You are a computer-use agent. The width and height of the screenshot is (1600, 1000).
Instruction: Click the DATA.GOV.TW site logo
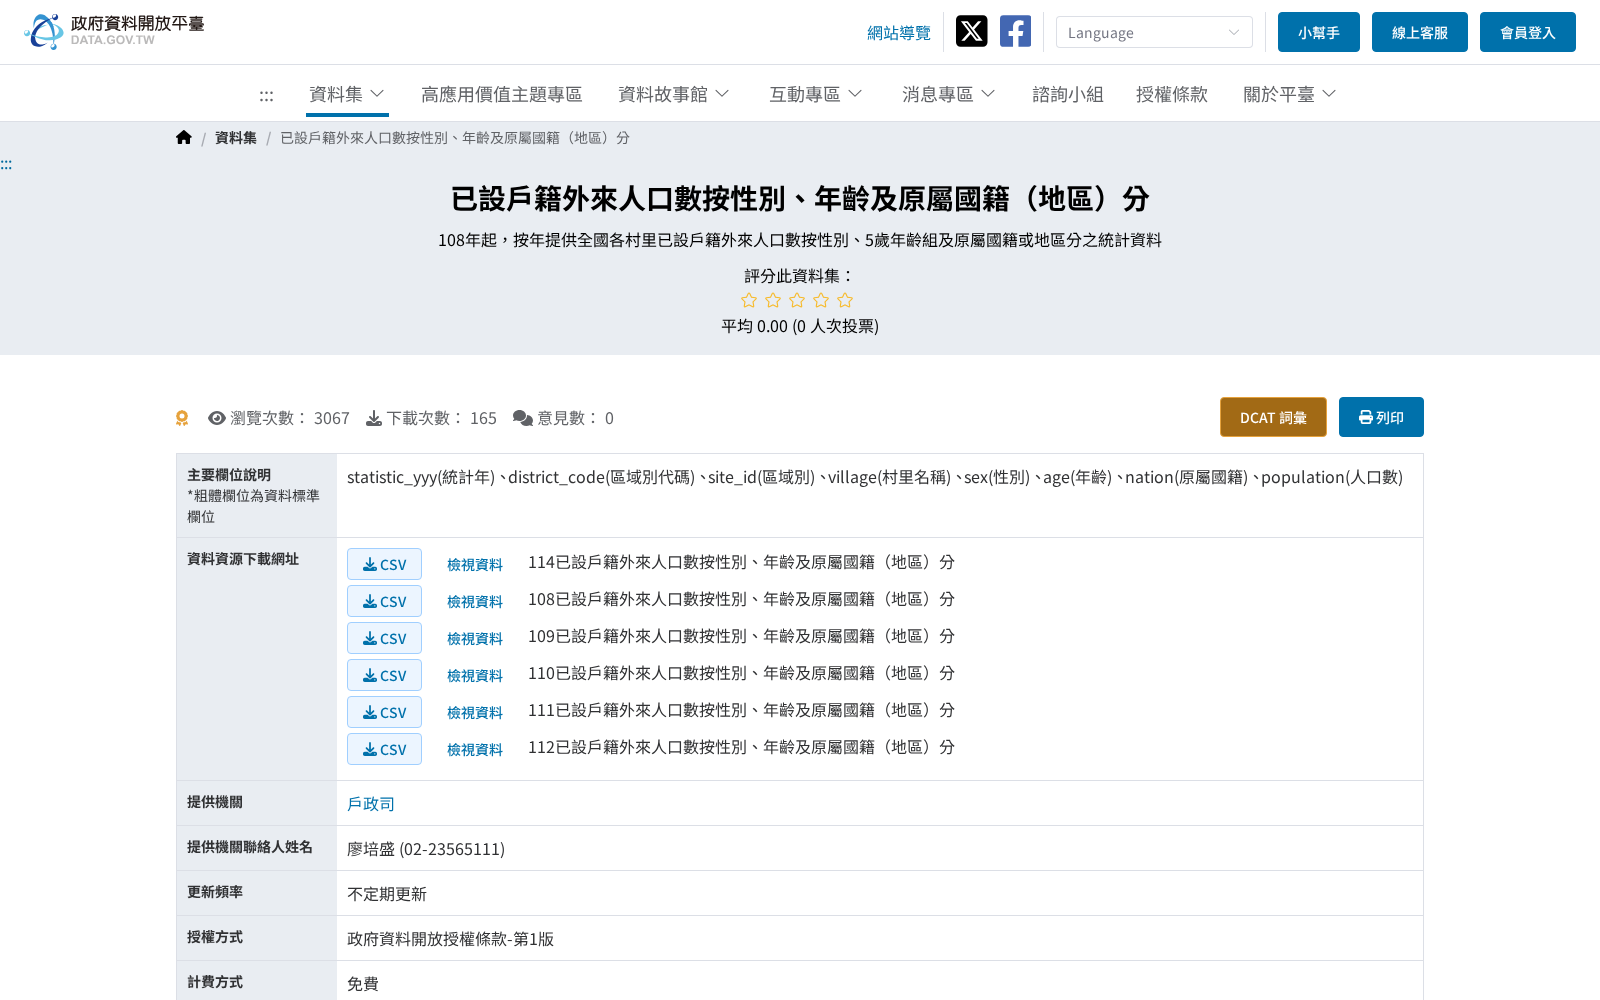tap(114, 31)
